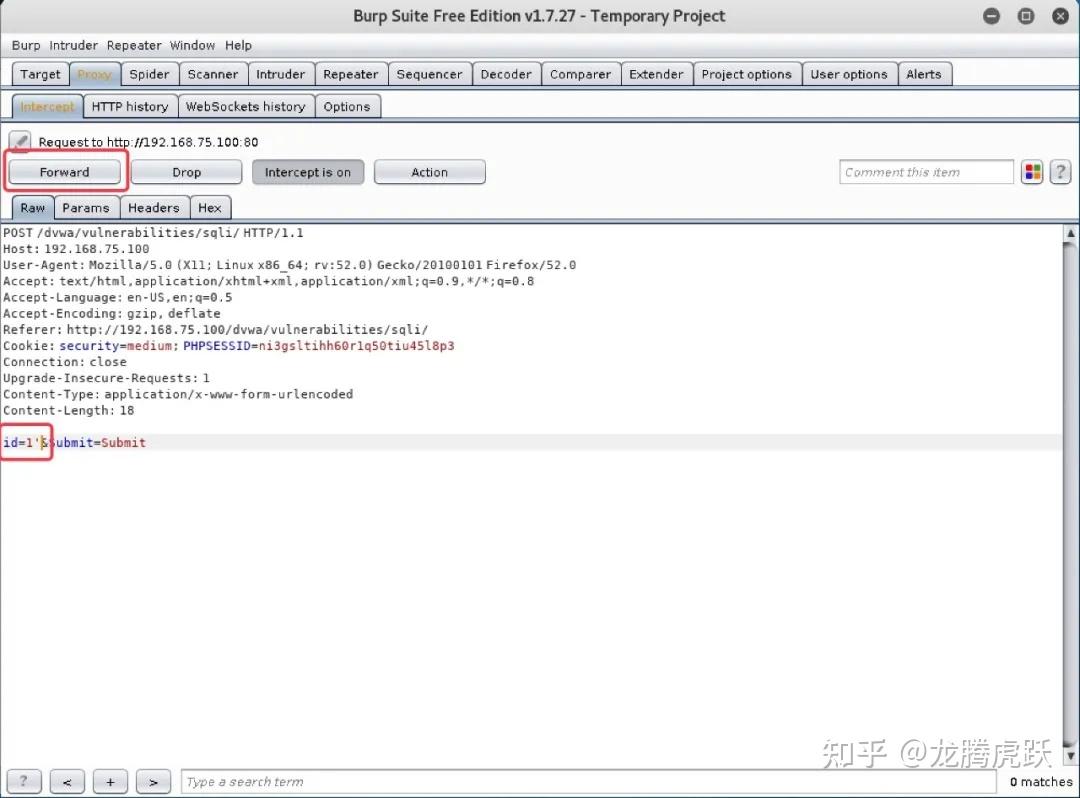Drop the intercepted request
The image size is (1080, 798).
185,171
